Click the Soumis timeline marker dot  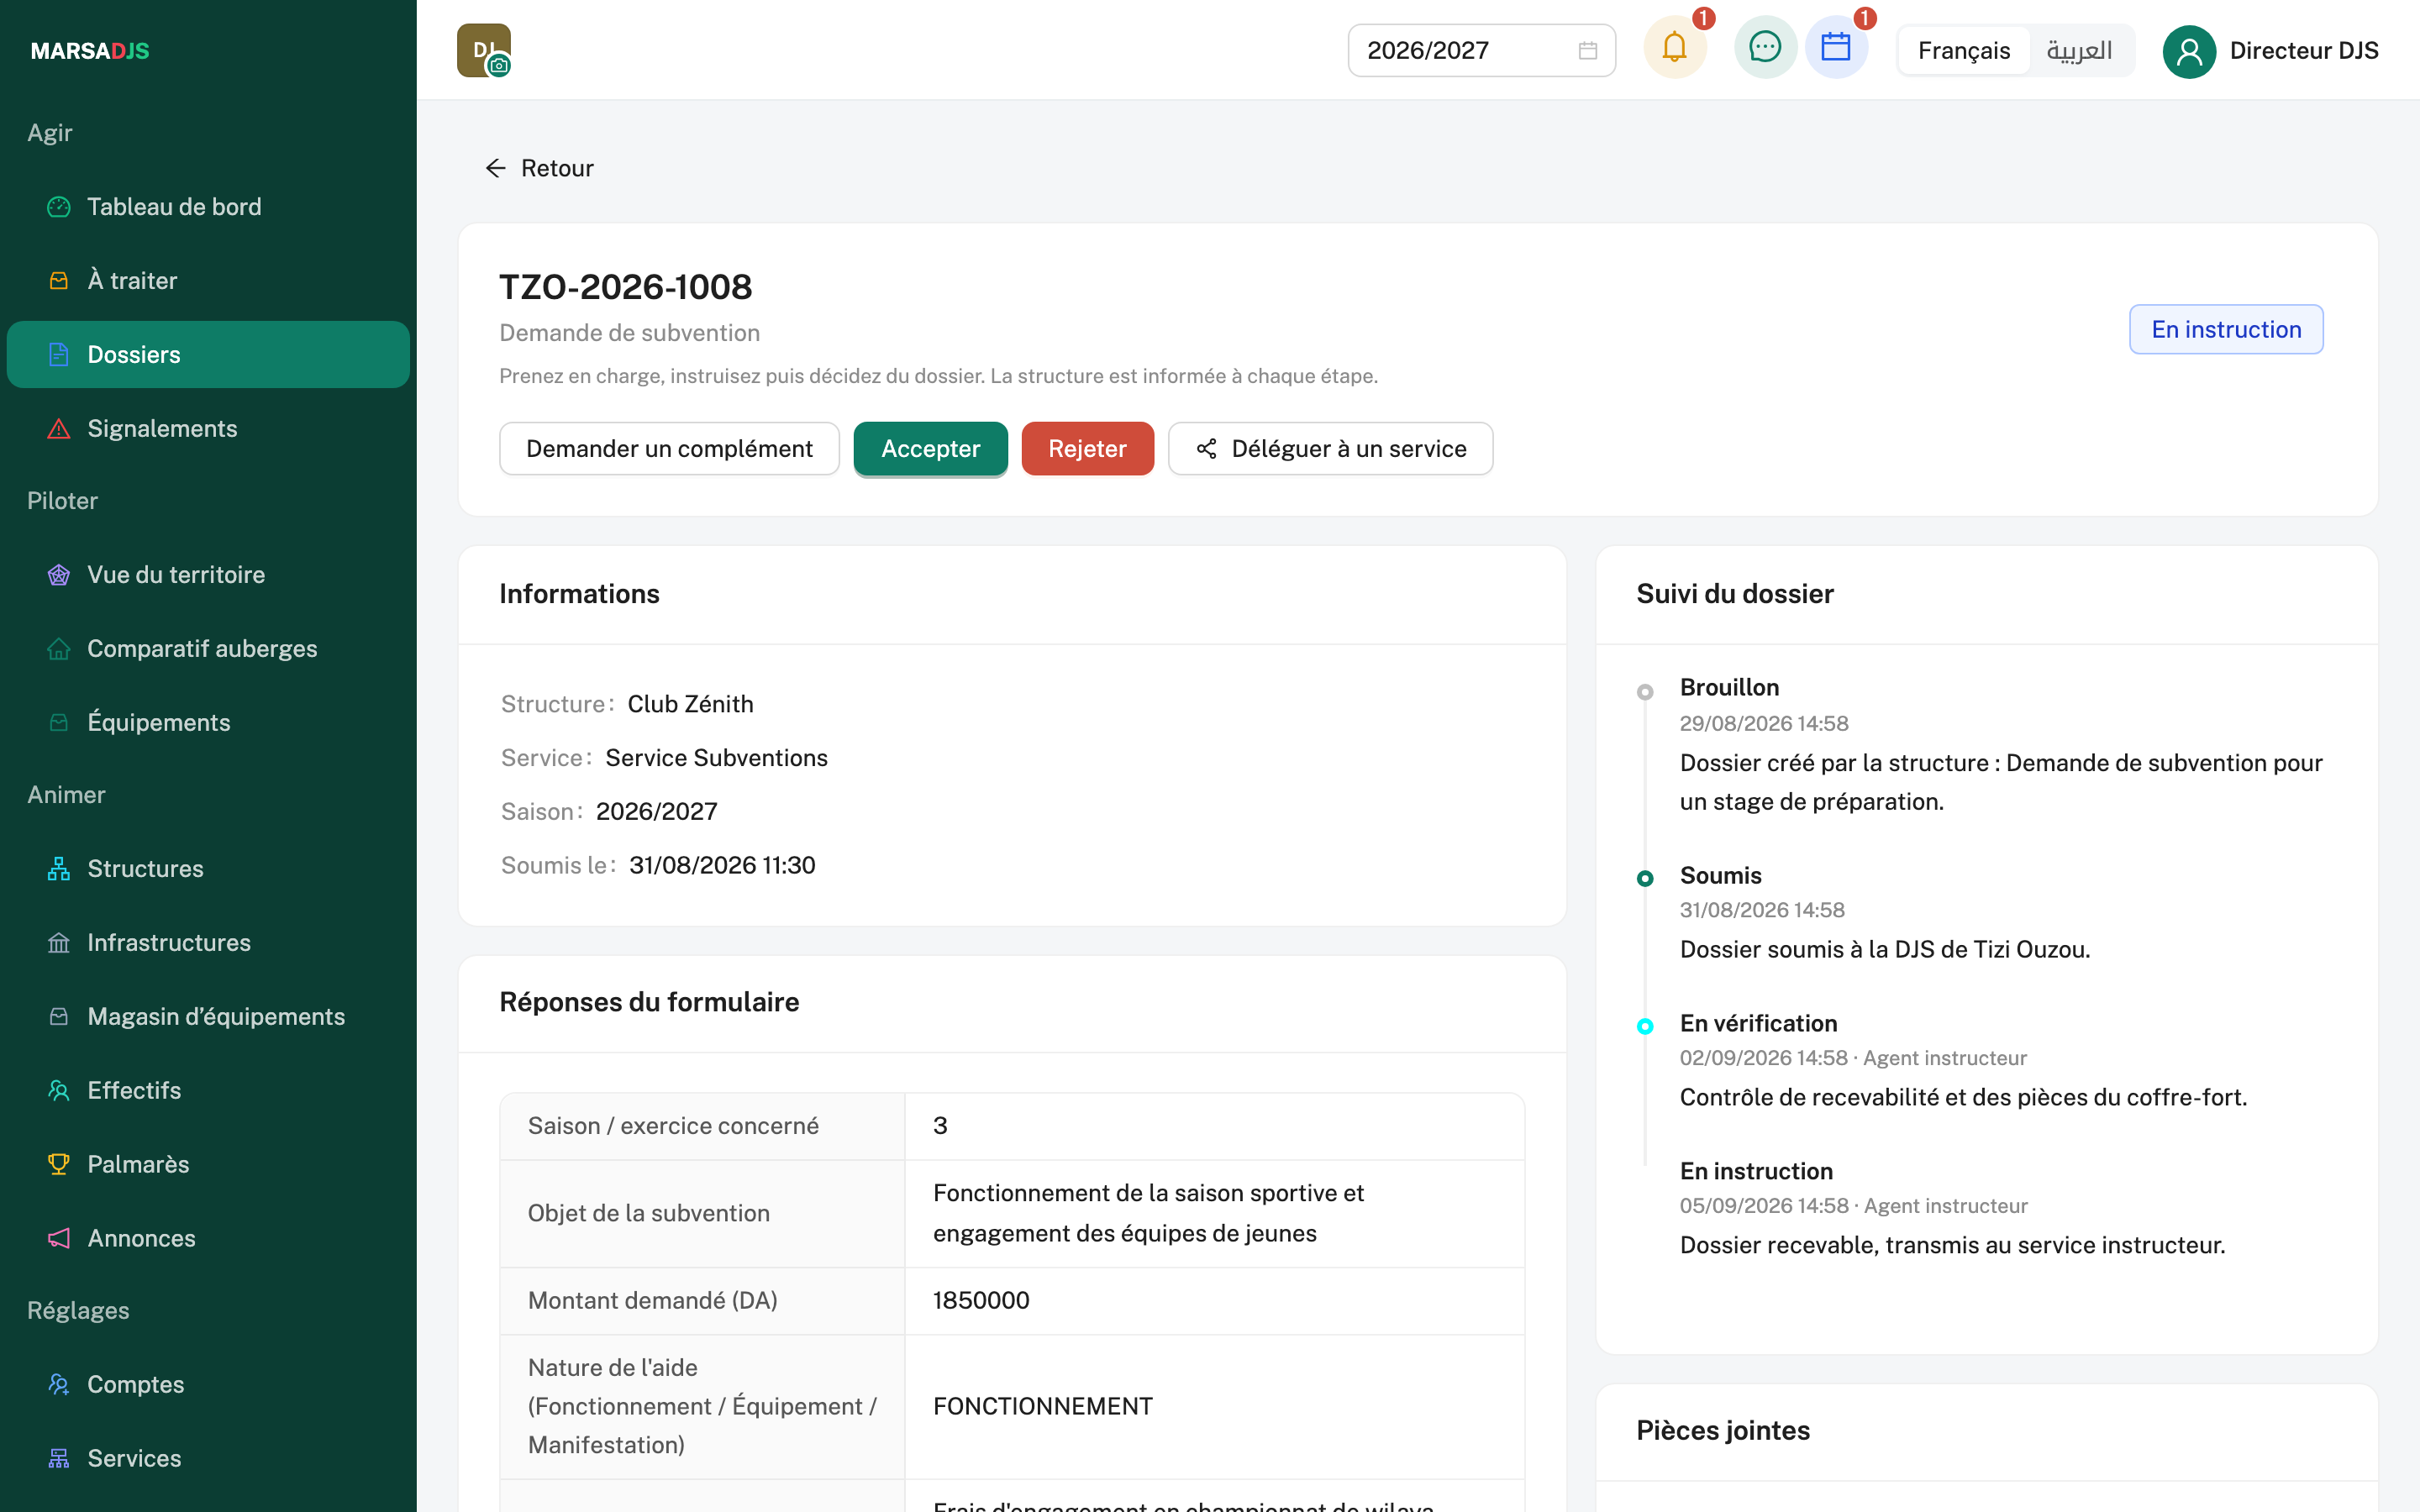pyautogui.click(x=1645, y=878)
